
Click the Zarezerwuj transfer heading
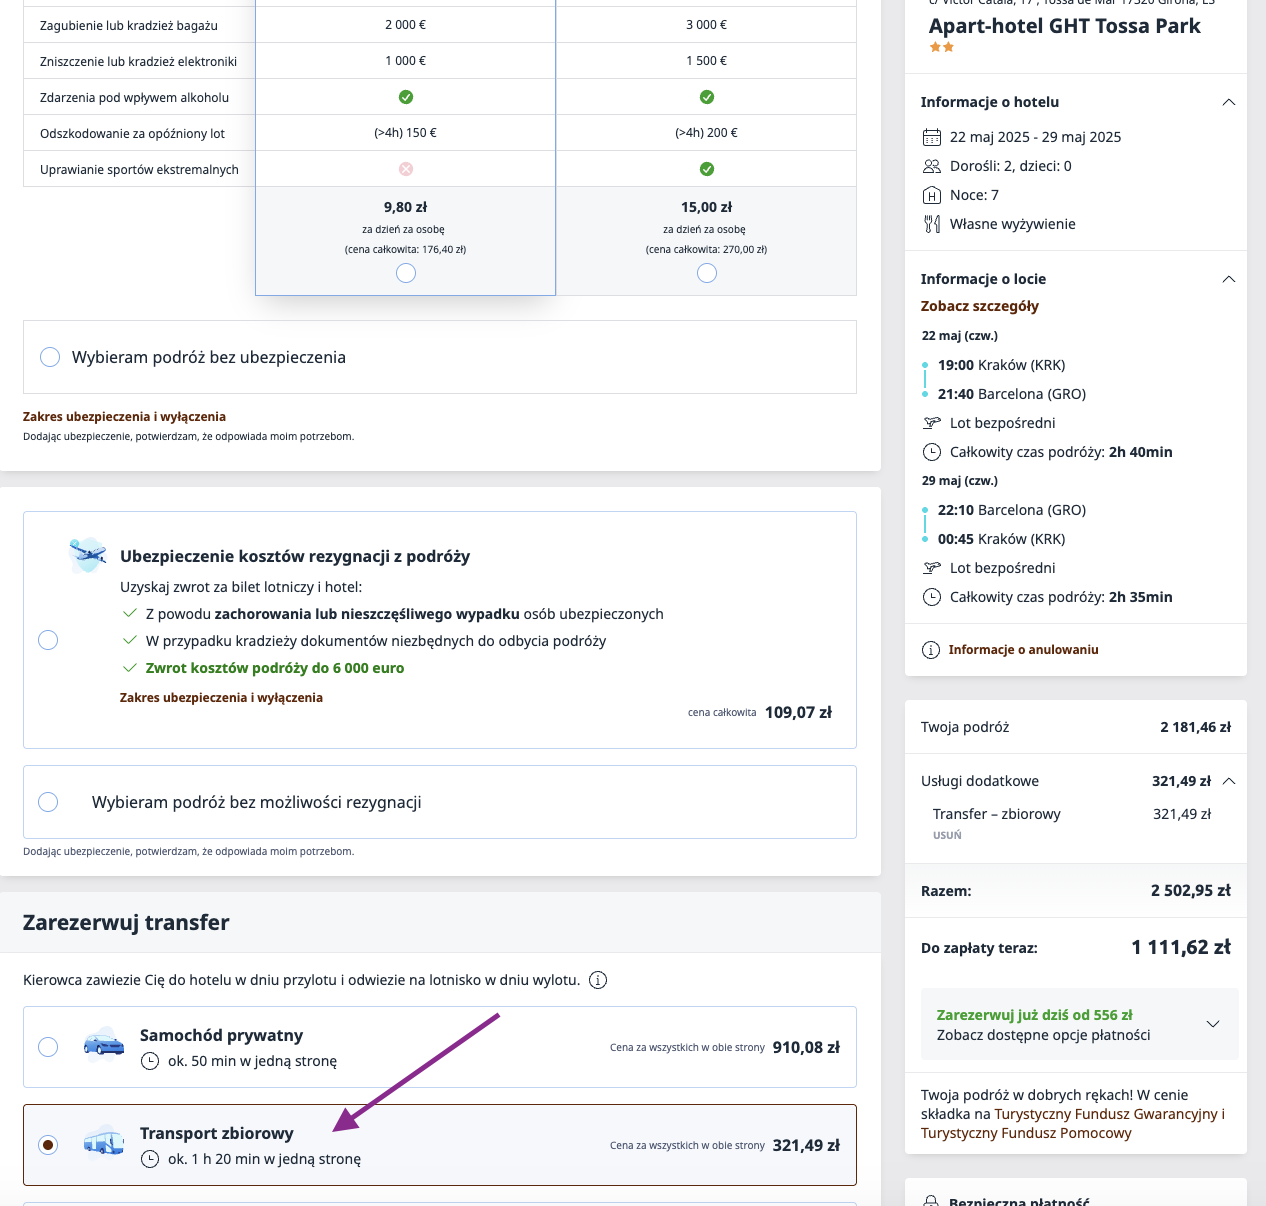126,922
